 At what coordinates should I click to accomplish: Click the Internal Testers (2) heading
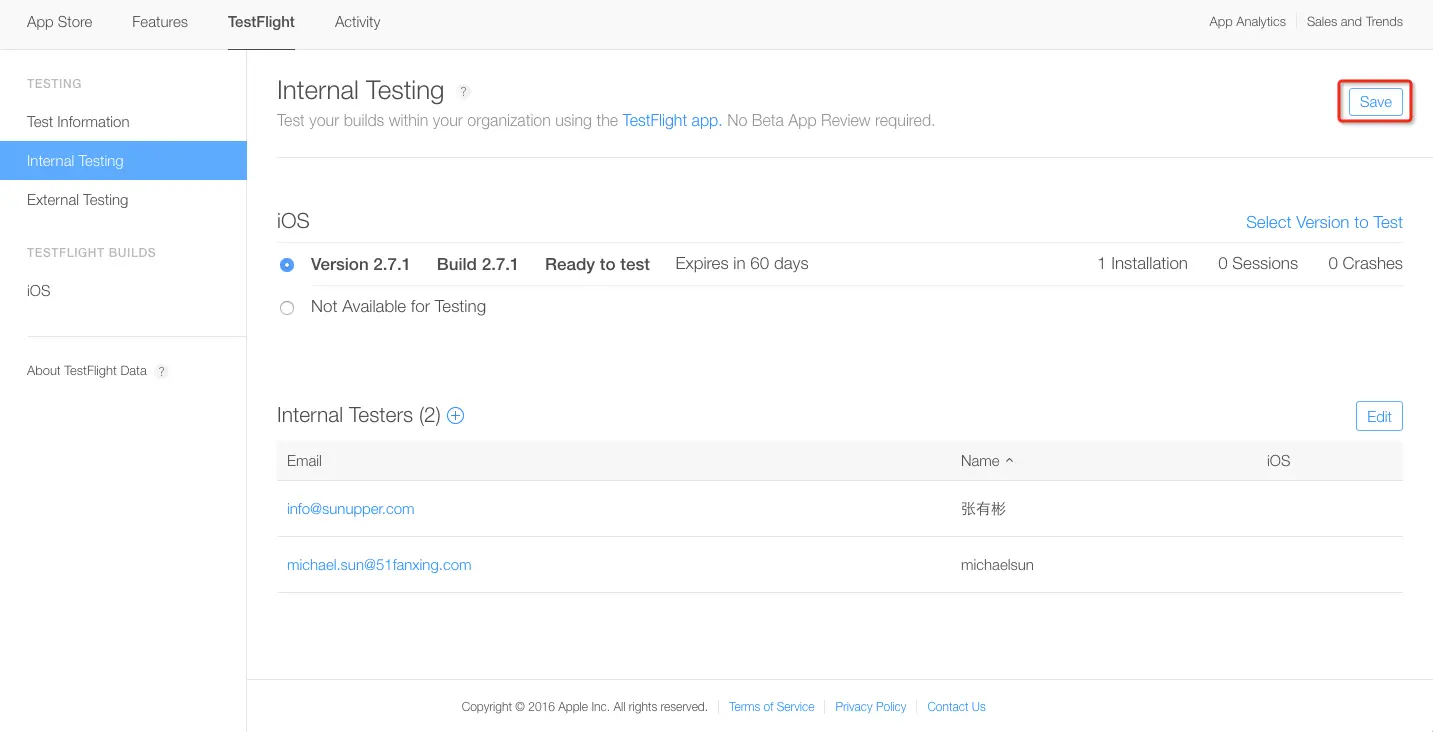point(359,415)
